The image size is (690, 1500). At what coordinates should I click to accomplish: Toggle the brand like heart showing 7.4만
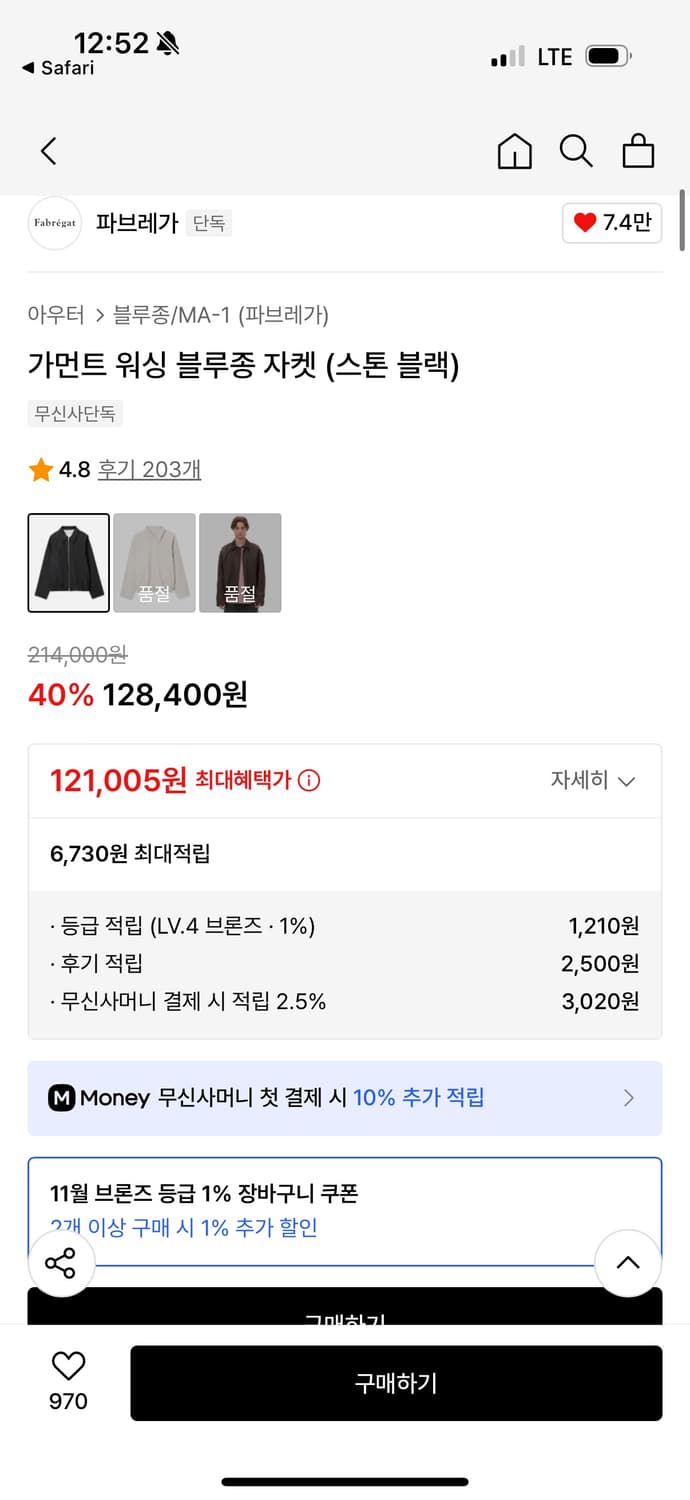[612, 224]
